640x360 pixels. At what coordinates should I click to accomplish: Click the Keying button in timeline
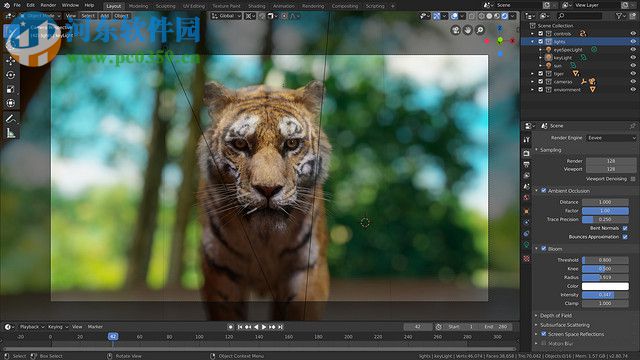pyautogui.click(x=57, y=327)
